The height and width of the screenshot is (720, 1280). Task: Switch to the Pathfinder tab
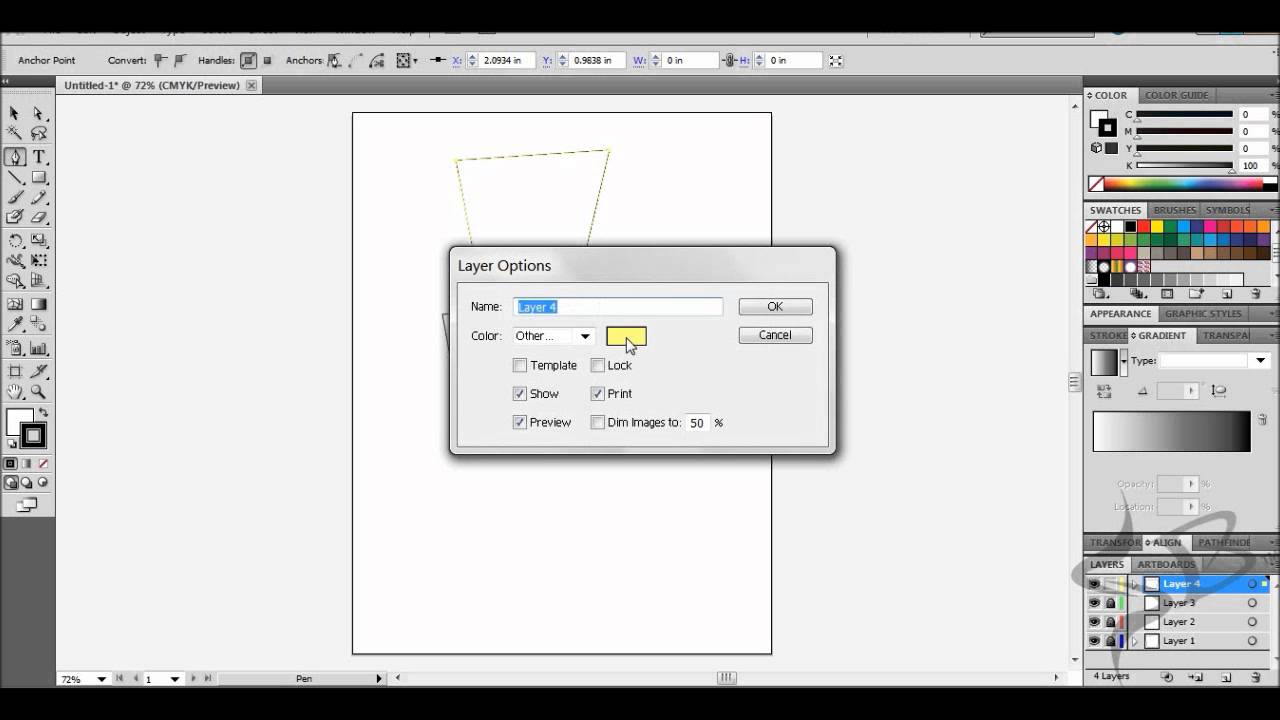coord(1223,543)
